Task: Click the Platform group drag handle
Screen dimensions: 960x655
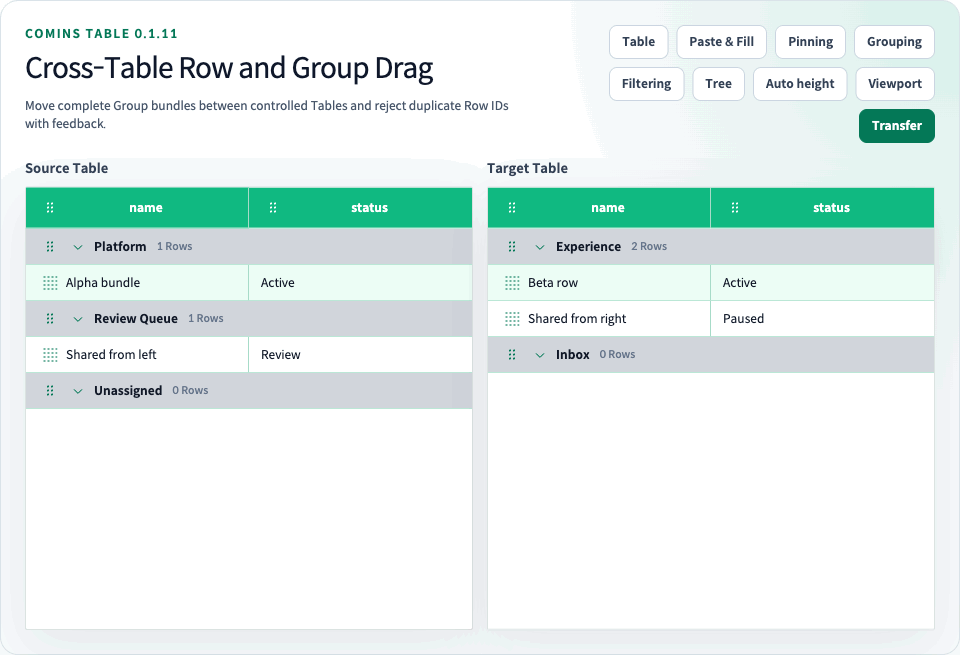Action: 50,247
